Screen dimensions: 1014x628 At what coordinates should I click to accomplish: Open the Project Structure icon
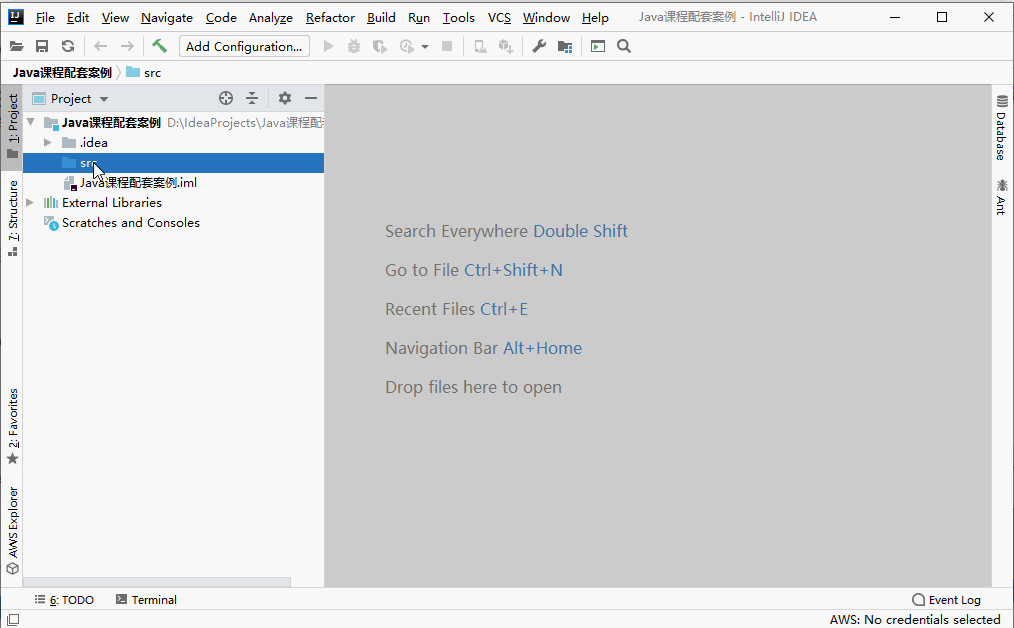(x=565, y=46)
